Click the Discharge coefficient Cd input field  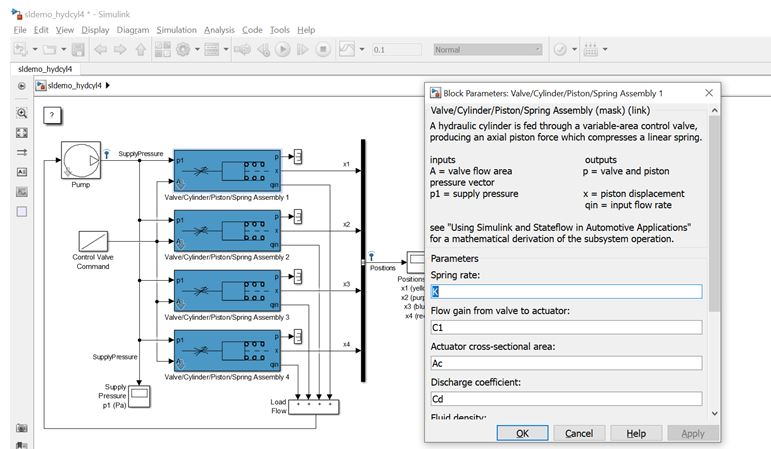[x=566, y=399]
